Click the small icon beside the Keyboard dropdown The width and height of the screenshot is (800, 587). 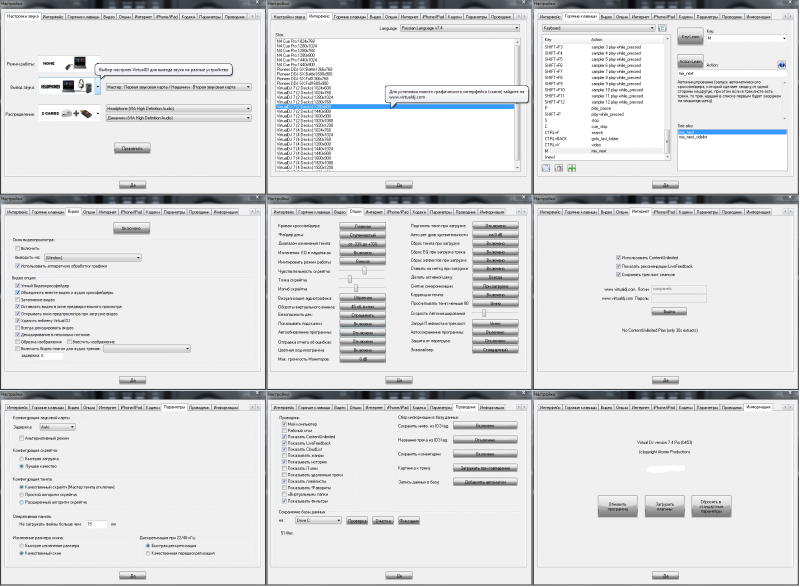(662, 28)
